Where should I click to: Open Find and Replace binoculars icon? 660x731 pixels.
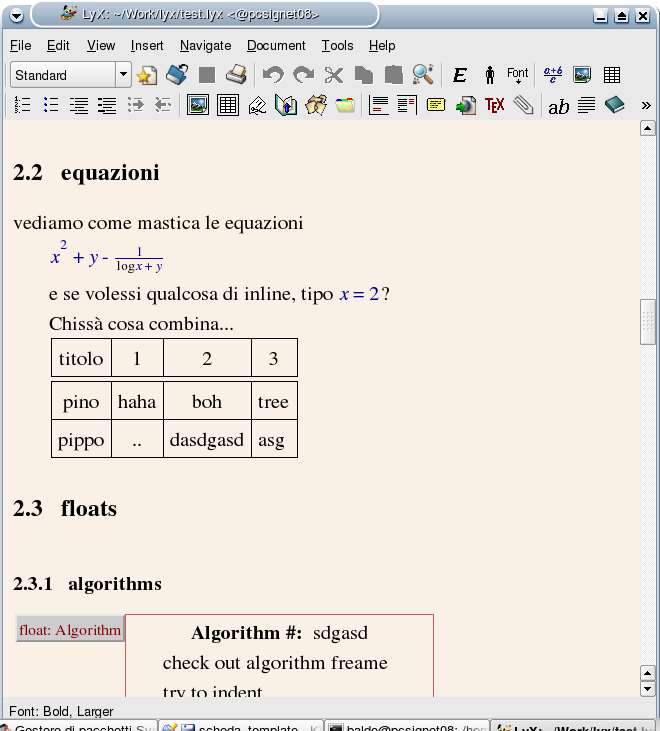(x=423, y=75)
